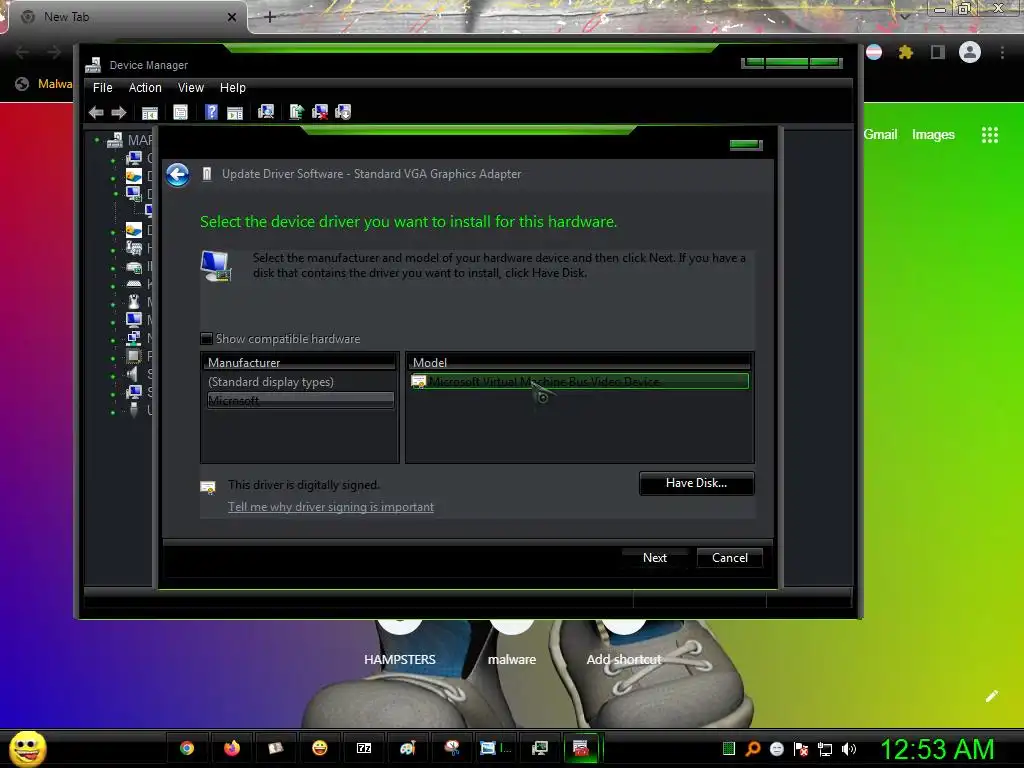Image resolution: width=1024 pixels, height=768 pixels.
Task: Click the Manufacturer column header
Action: coord(300,362)
